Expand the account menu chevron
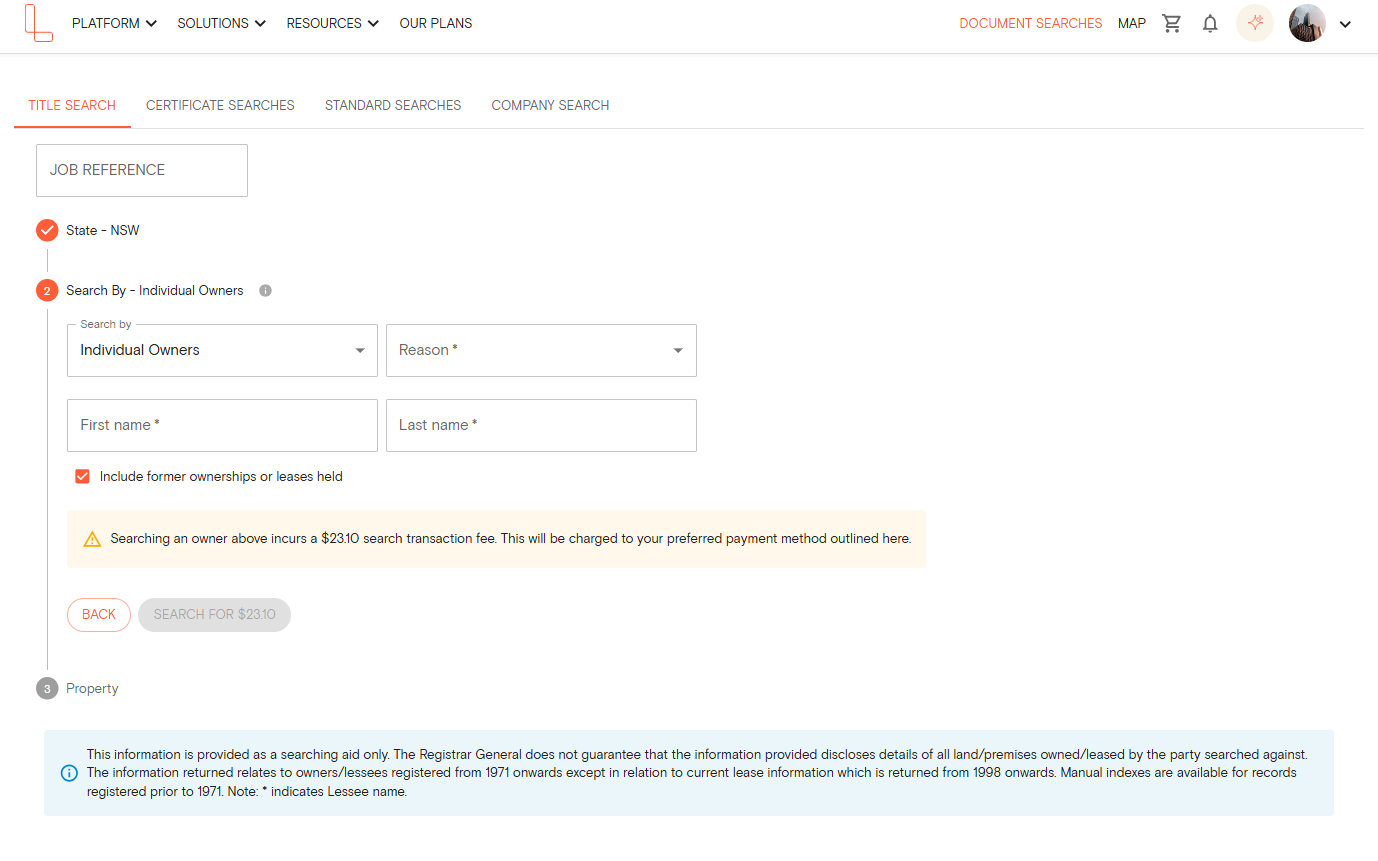The height and width of the screenshot is (861, 1378). [1345, 24]
